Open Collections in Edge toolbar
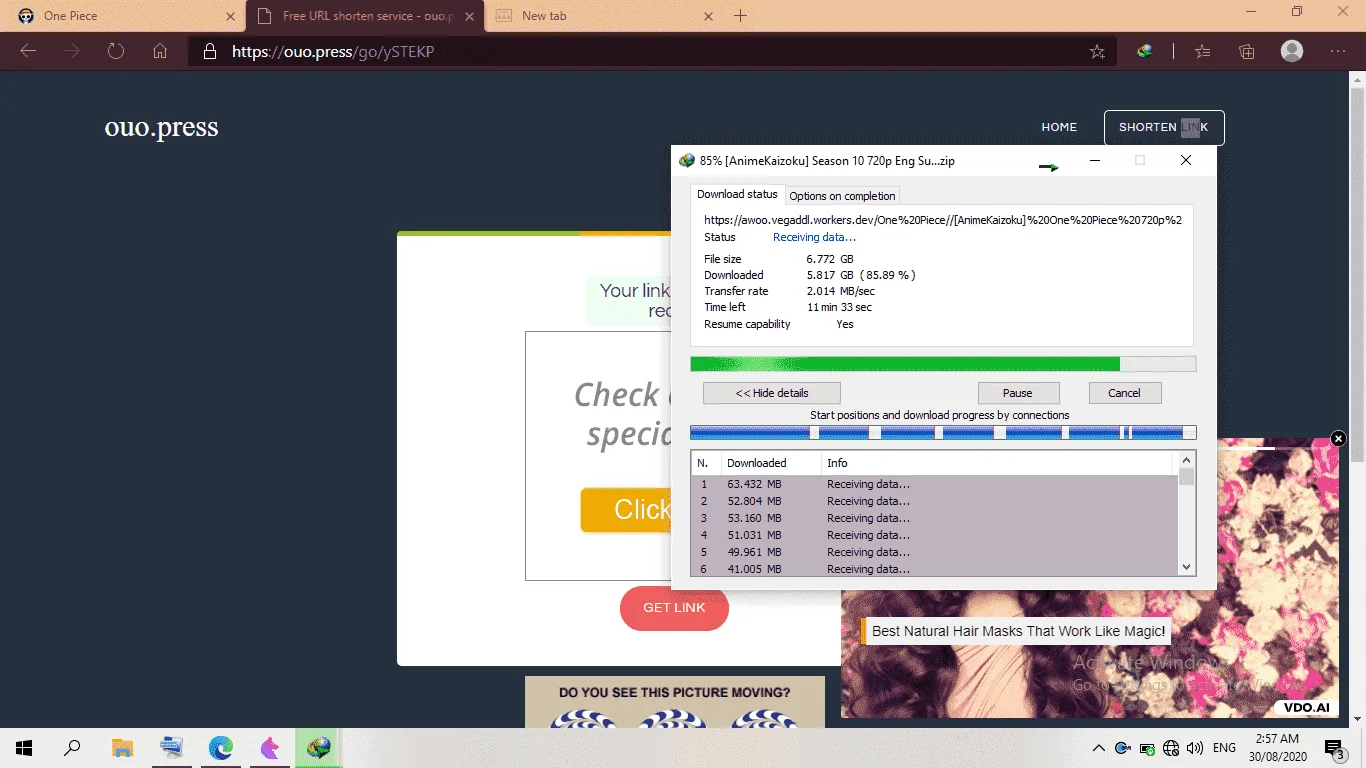This screenshot has height=768, width=1366. click(x=1247, y=52)
